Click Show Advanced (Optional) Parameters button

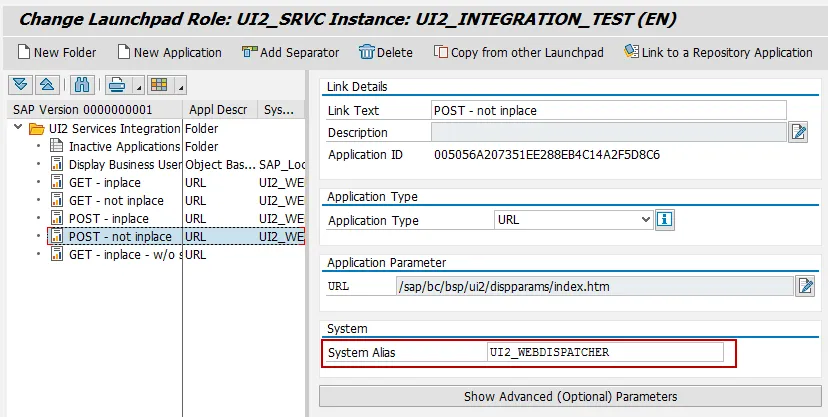570,396
